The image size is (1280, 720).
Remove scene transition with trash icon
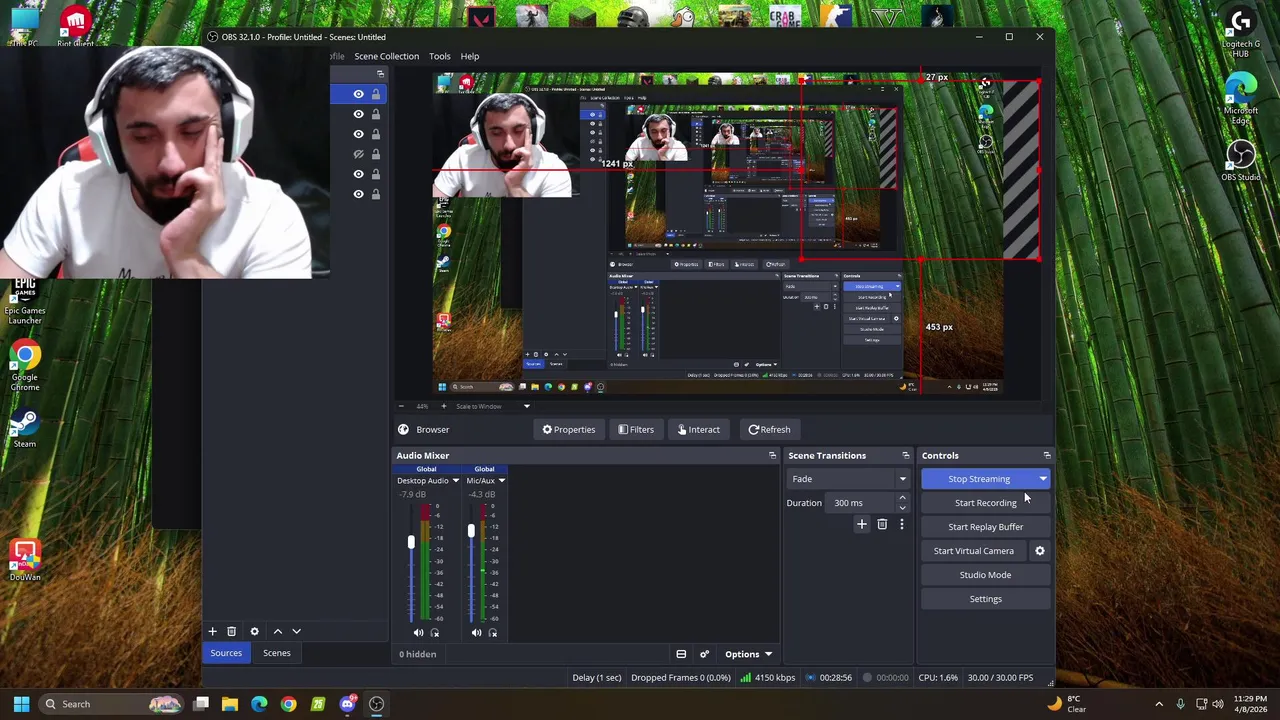click(x=882, y=524)
